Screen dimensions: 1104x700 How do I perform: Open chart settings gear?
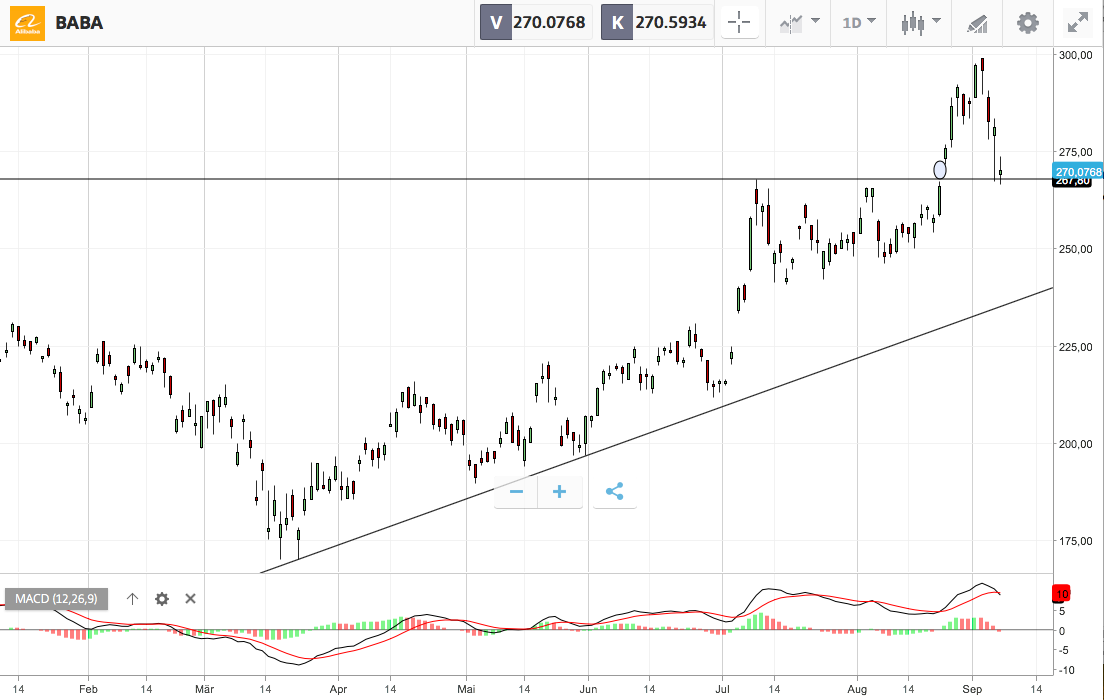1027,23
